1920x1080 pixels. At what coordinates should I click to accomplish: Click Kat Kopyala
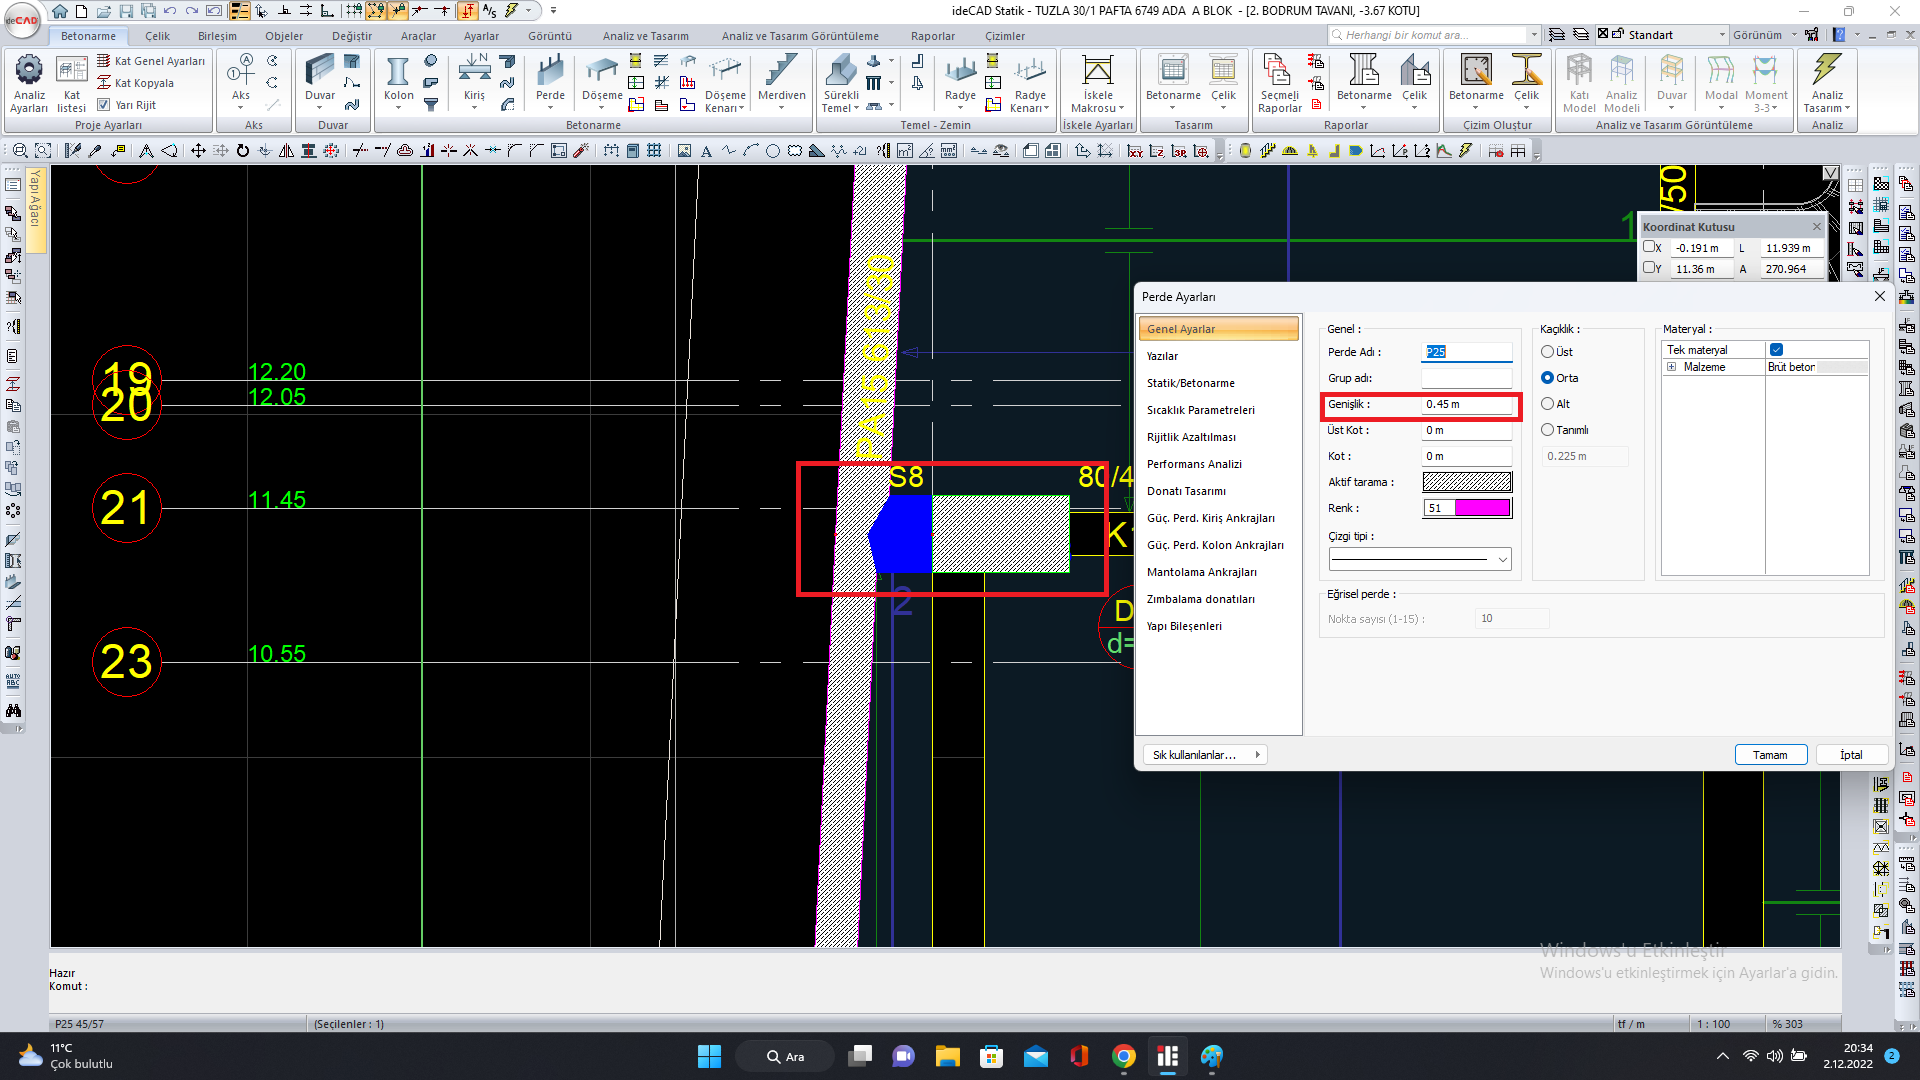(x=135, y=83)
